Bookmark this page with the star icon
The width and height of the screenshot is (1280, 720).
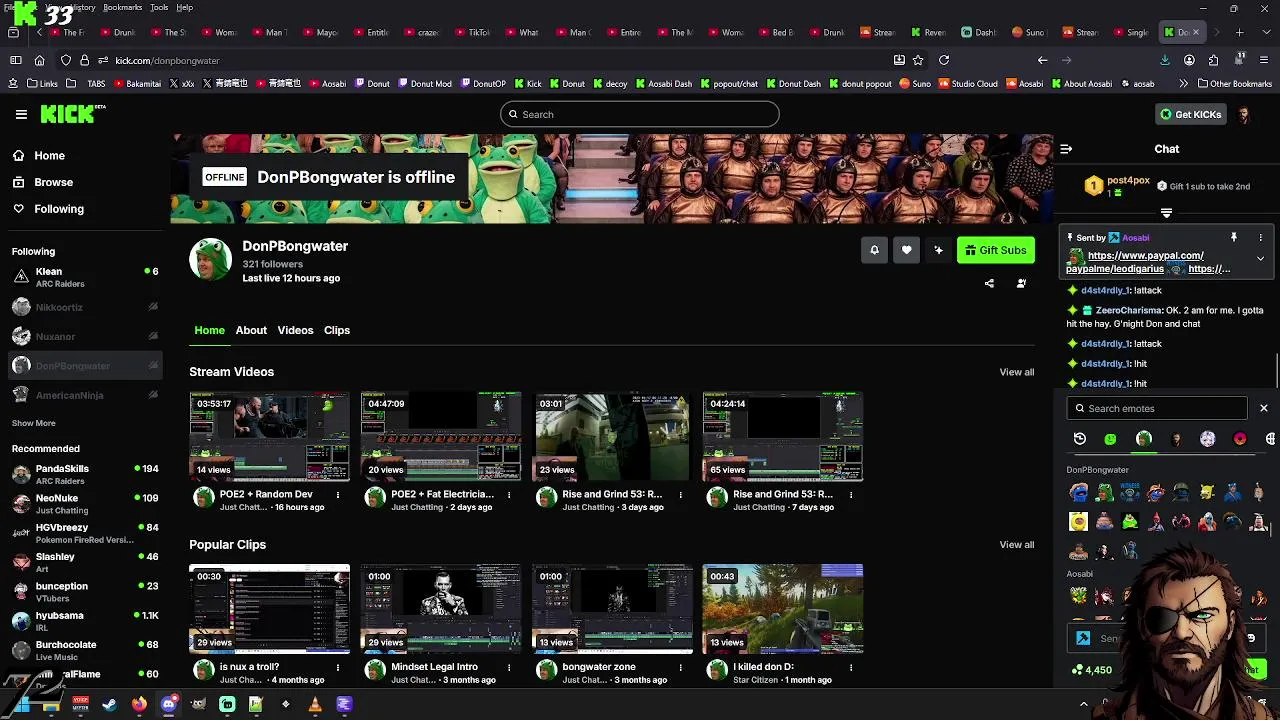(918, 60)
